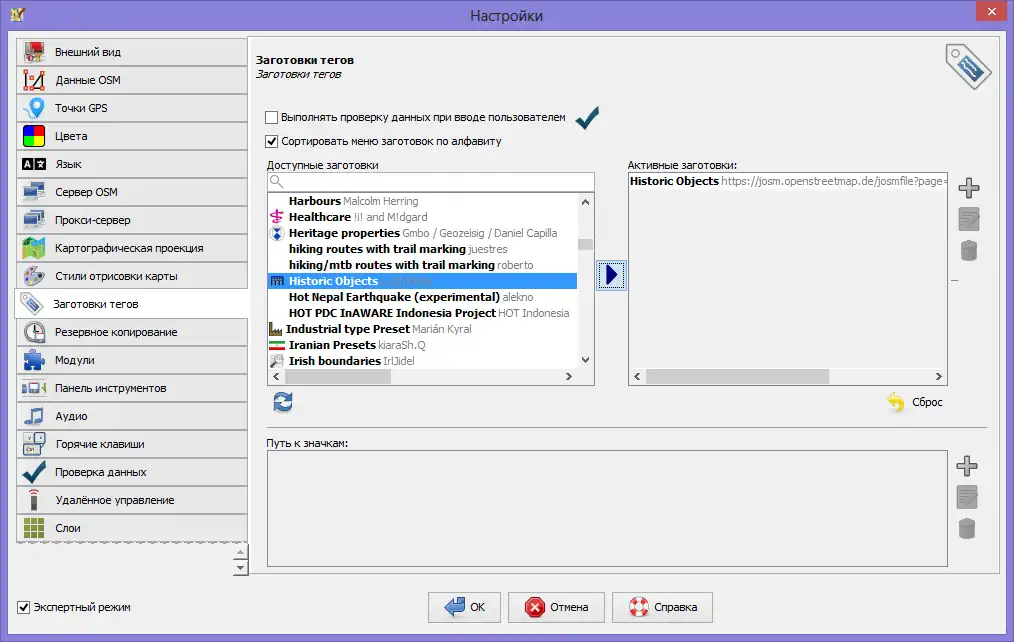
Task: Uncheck sort preset menu alphabetically
Action: tap(272, 141)
